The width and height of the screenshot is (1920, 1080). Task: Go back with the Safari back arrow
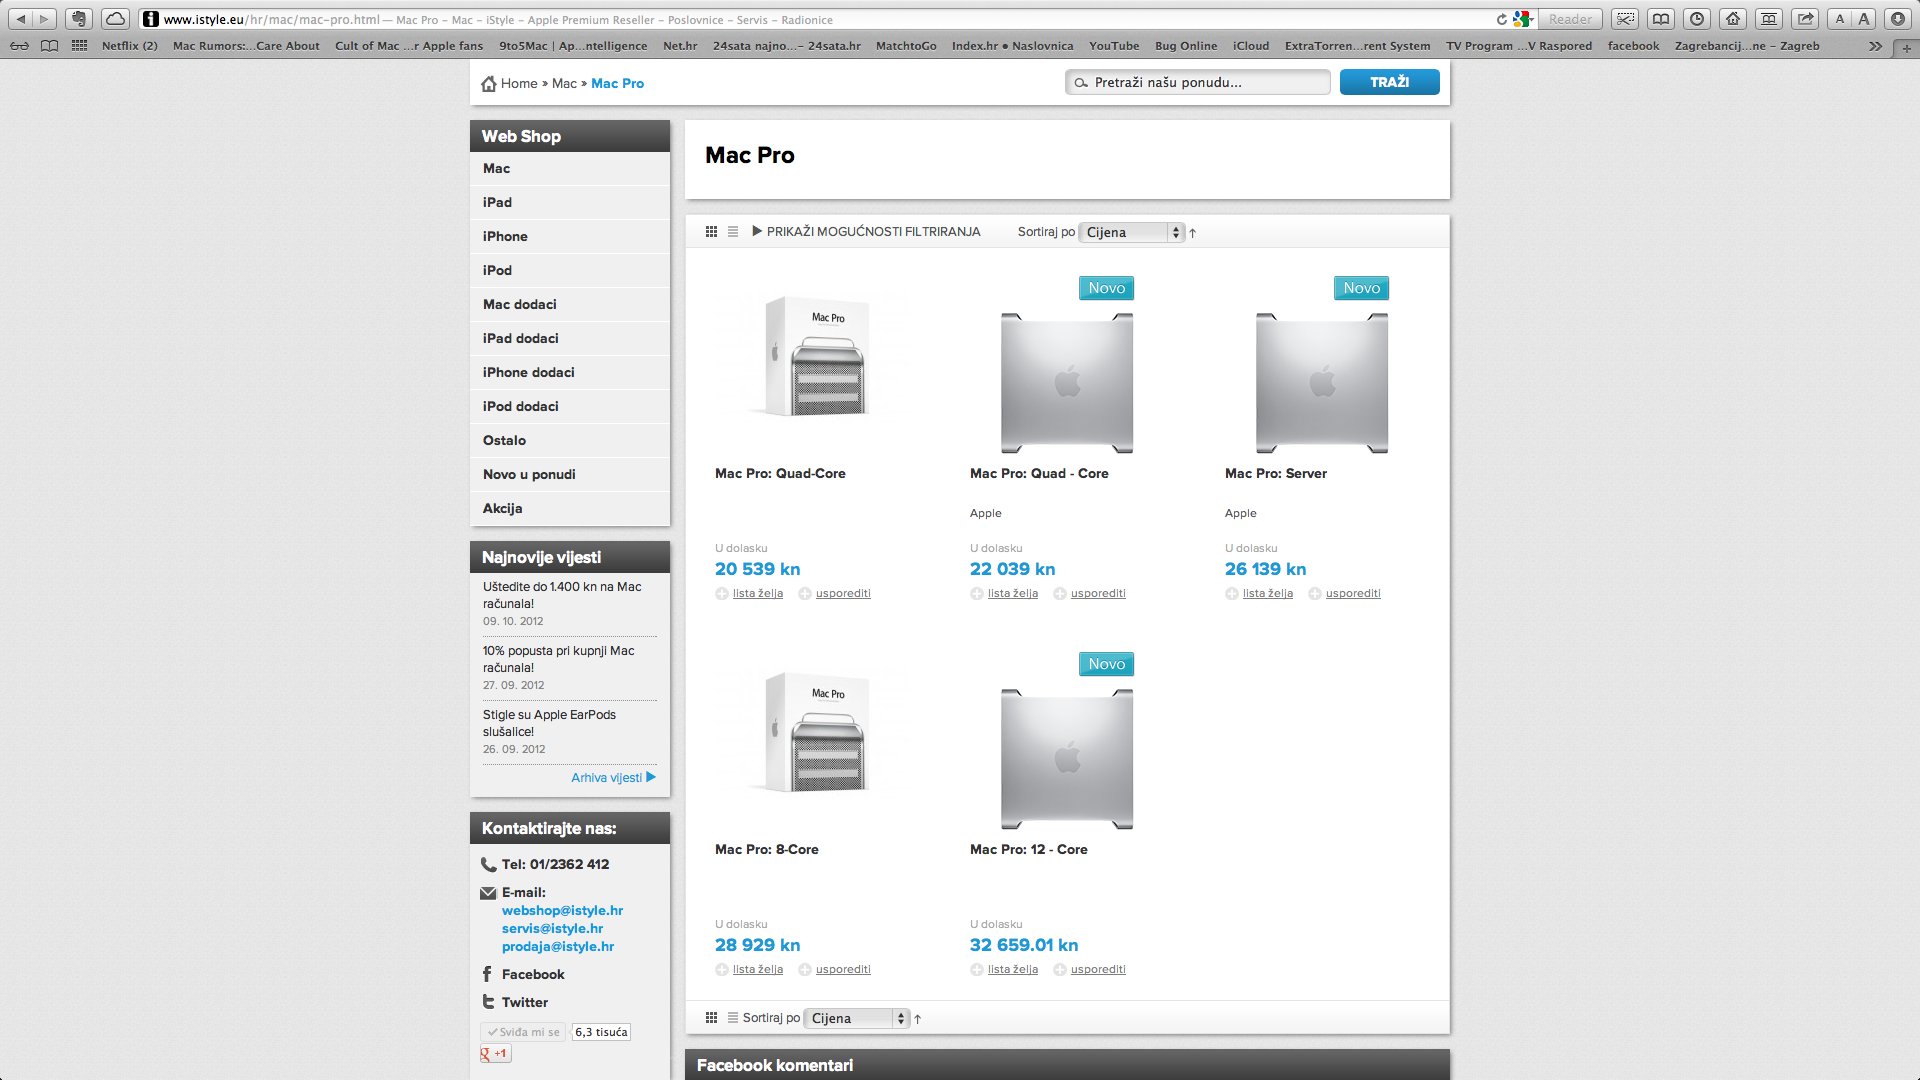tap(21, 19)
